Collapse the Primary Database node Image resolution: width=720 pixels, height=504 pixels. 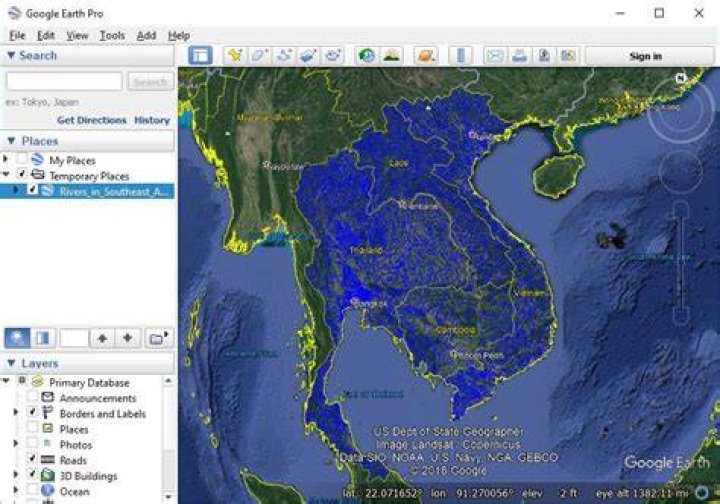pyautogui.click(x=6, y=381)
